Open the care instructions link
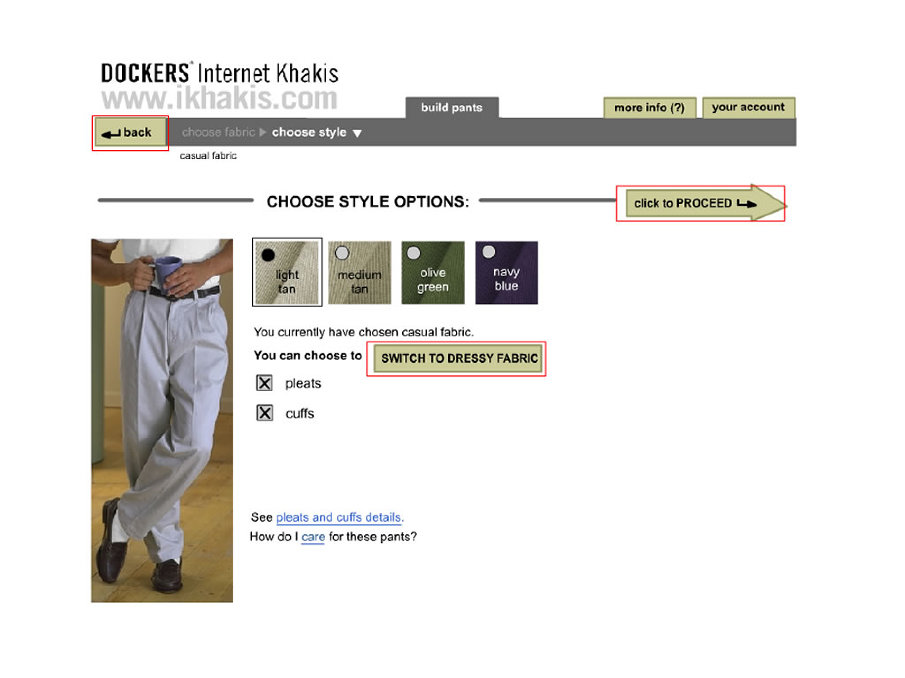 point(313,537)
